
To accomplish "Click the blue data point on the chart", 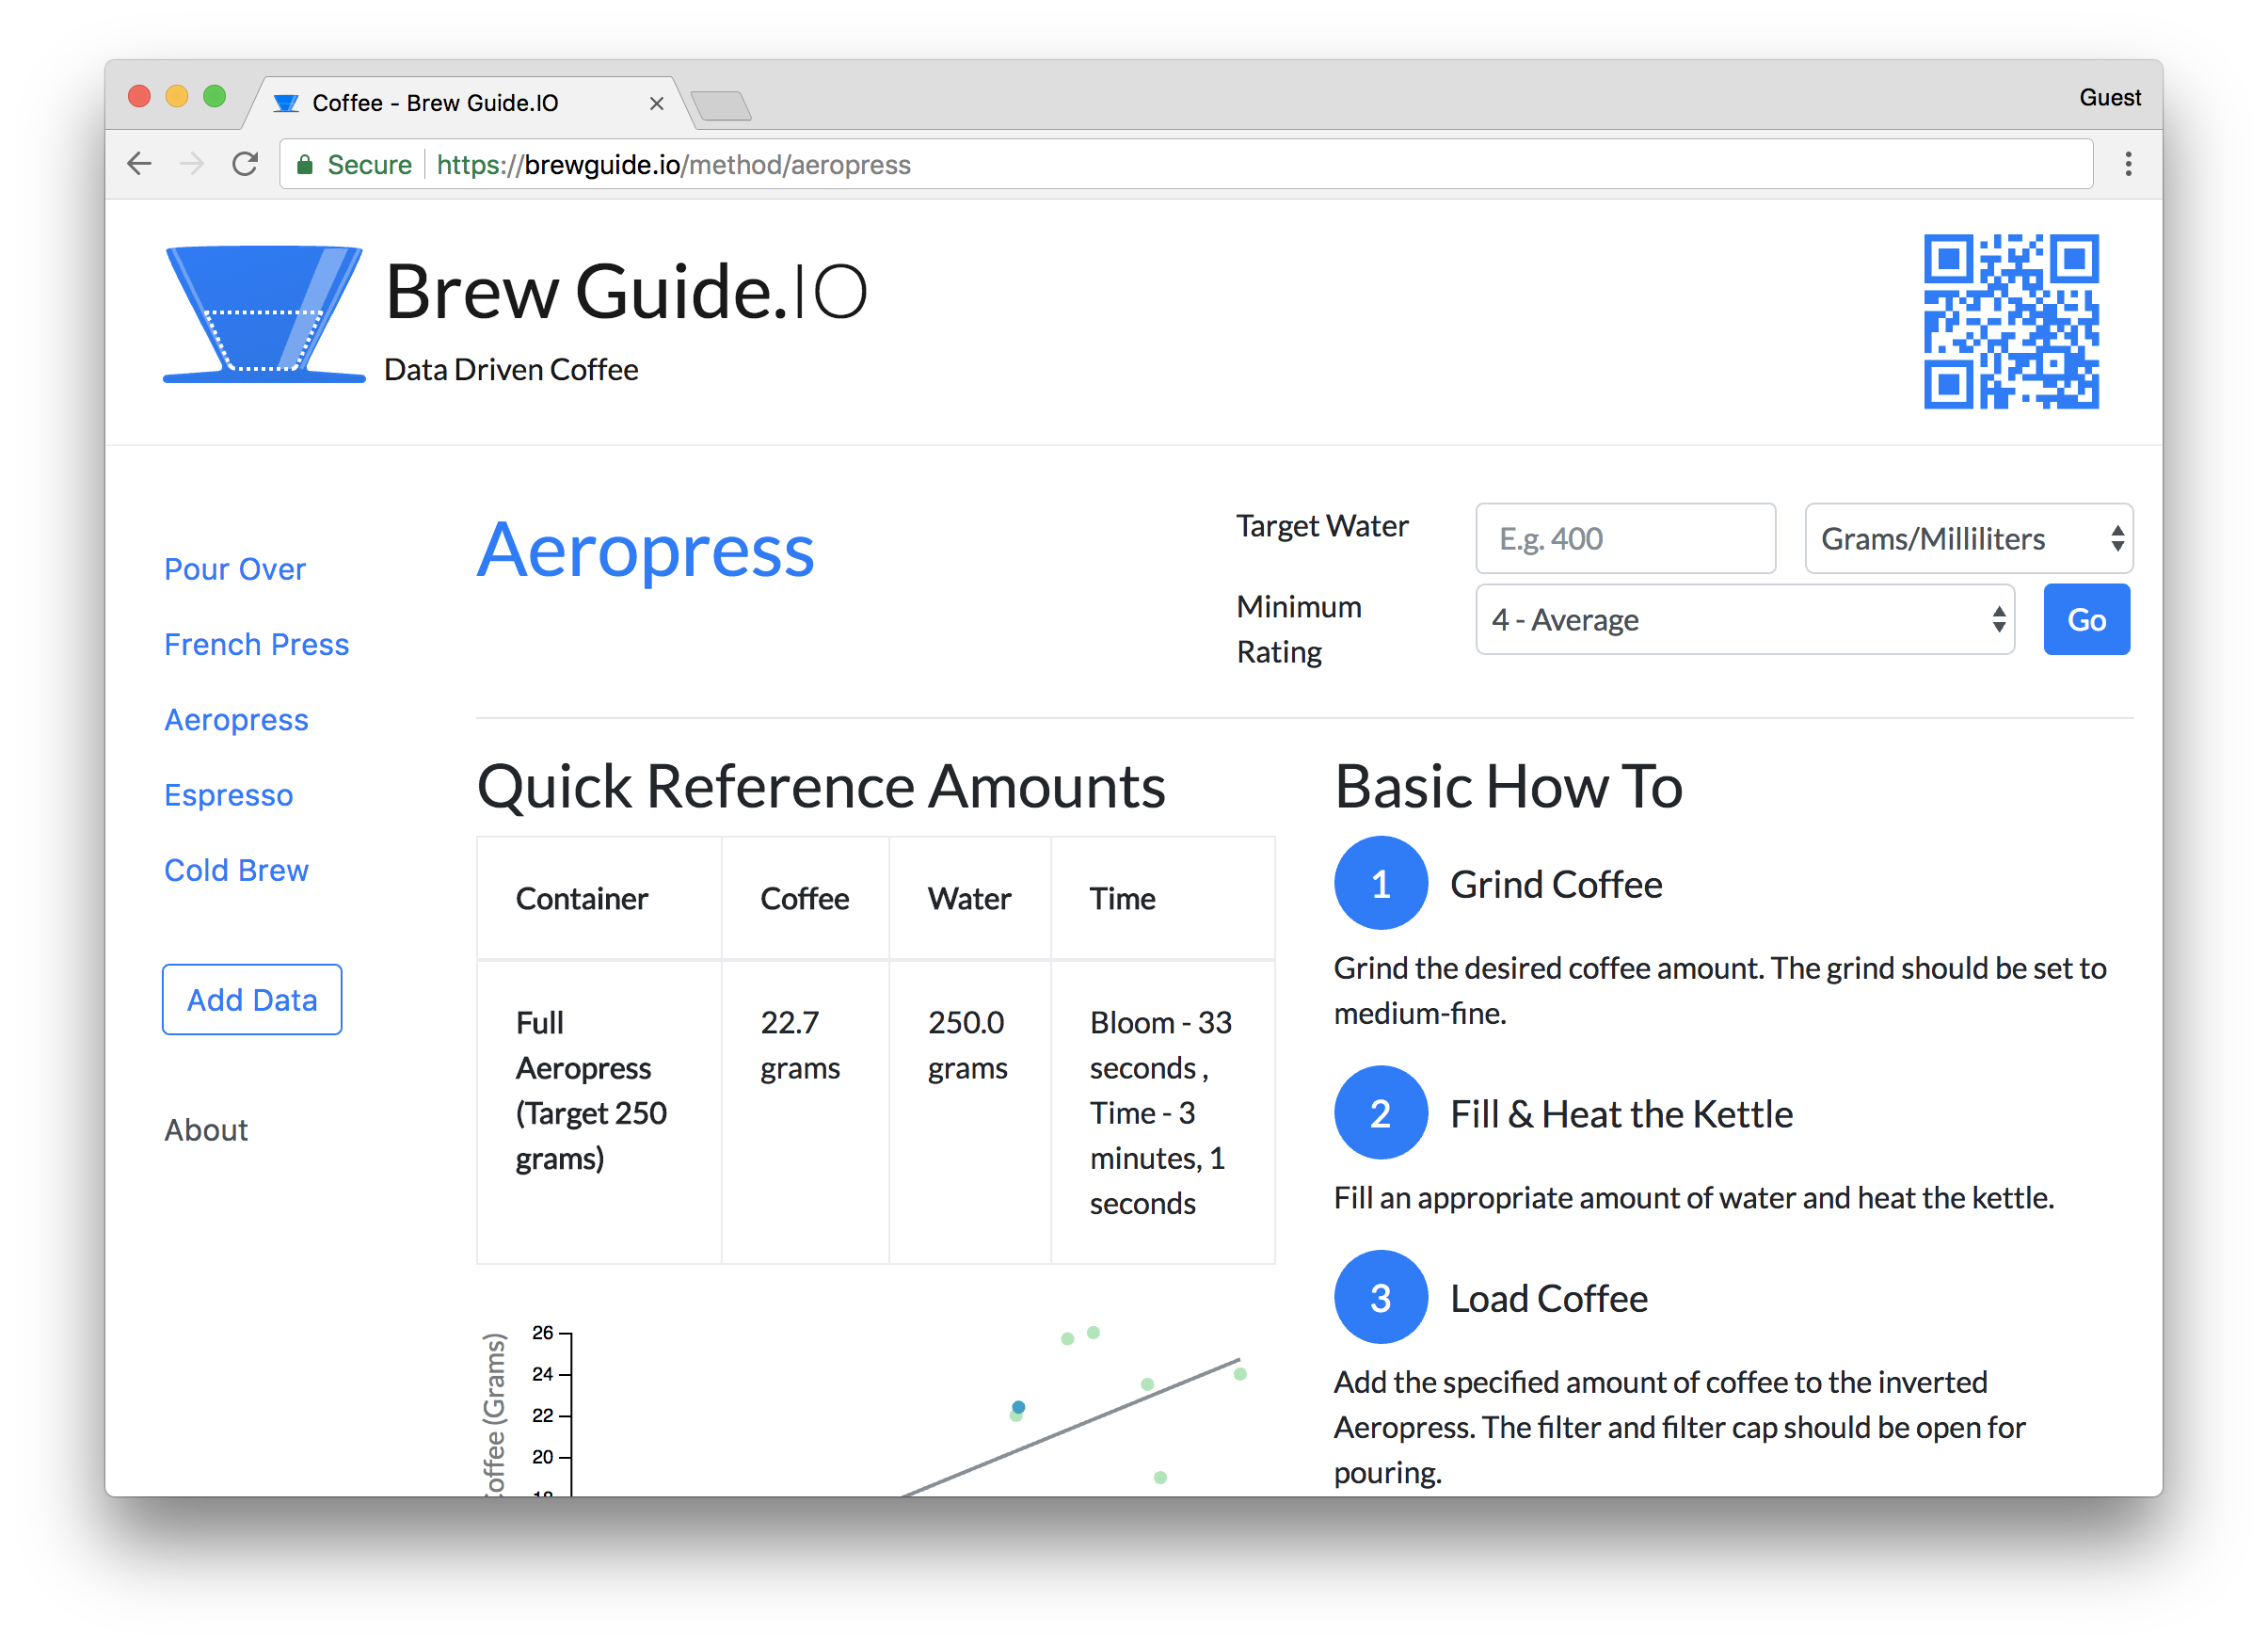I will (x=1017, y=1408).
